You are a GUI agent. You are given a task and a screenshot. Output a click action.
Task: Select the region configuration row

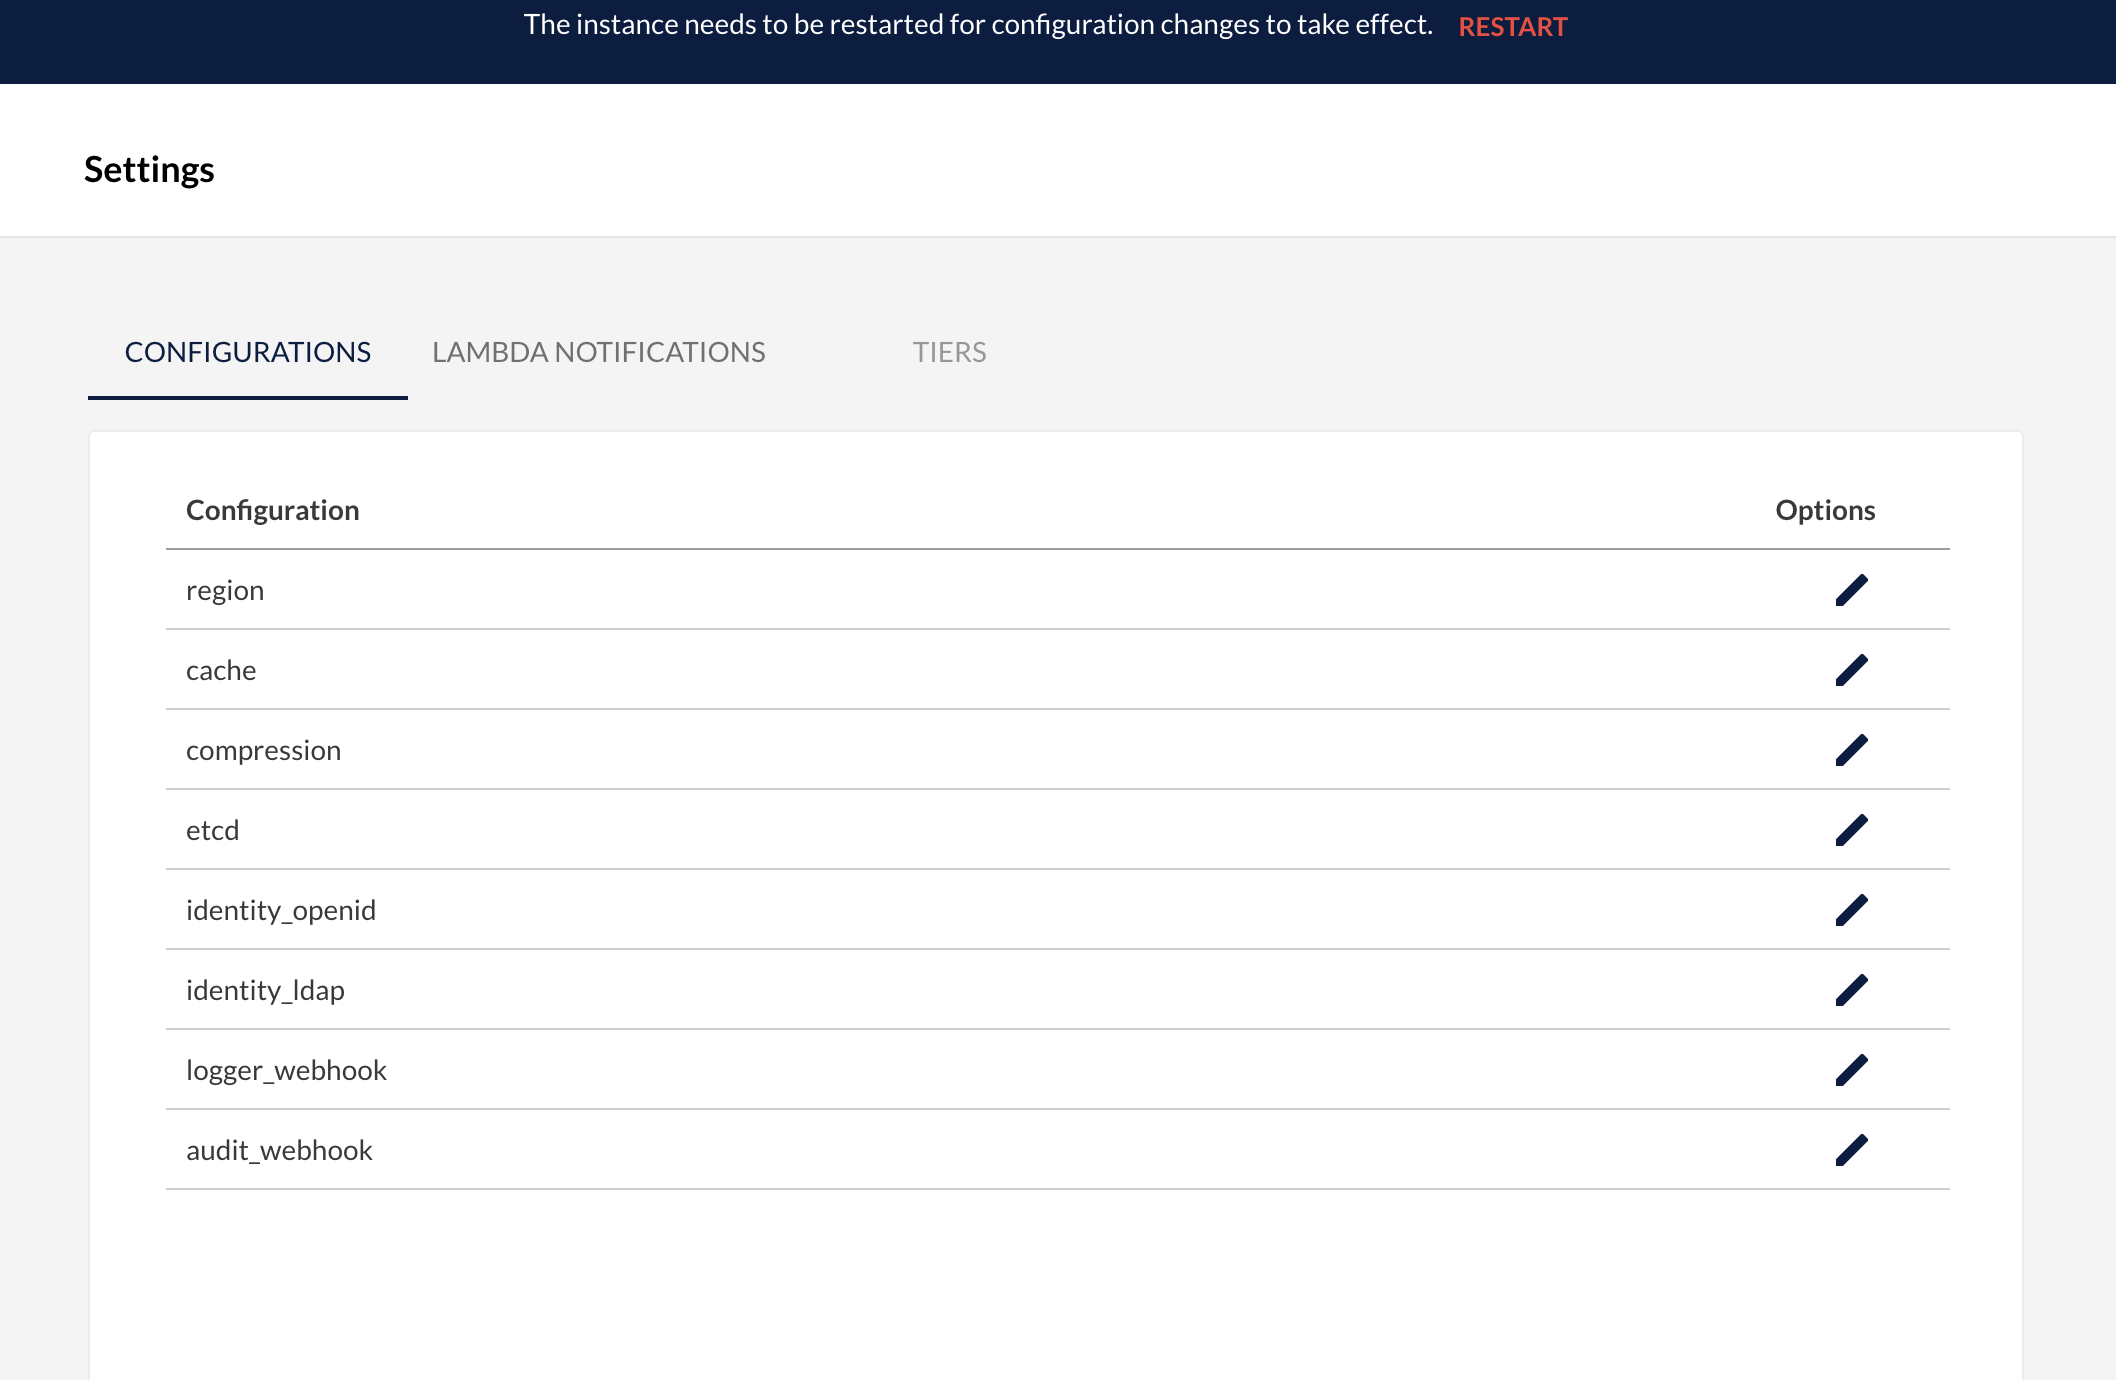click(225, 590)
